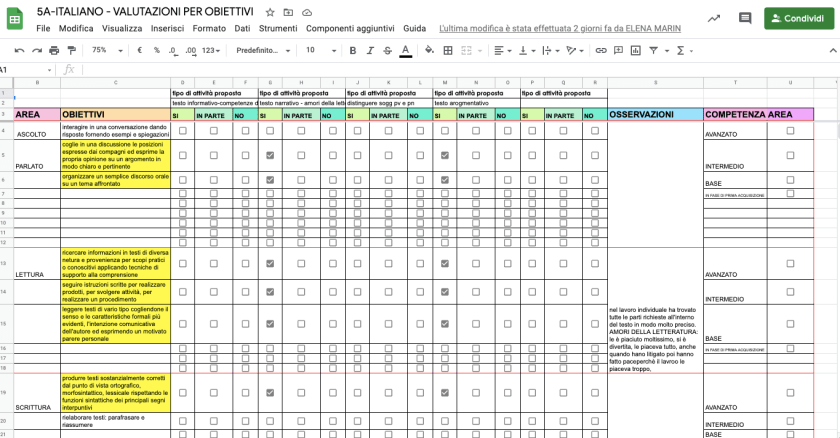Image resolution: width=840 pixels, height=438 pixels.
Task: Tick the INTERMEDIO checkbox in the PARLATO row
Action: 790,155
